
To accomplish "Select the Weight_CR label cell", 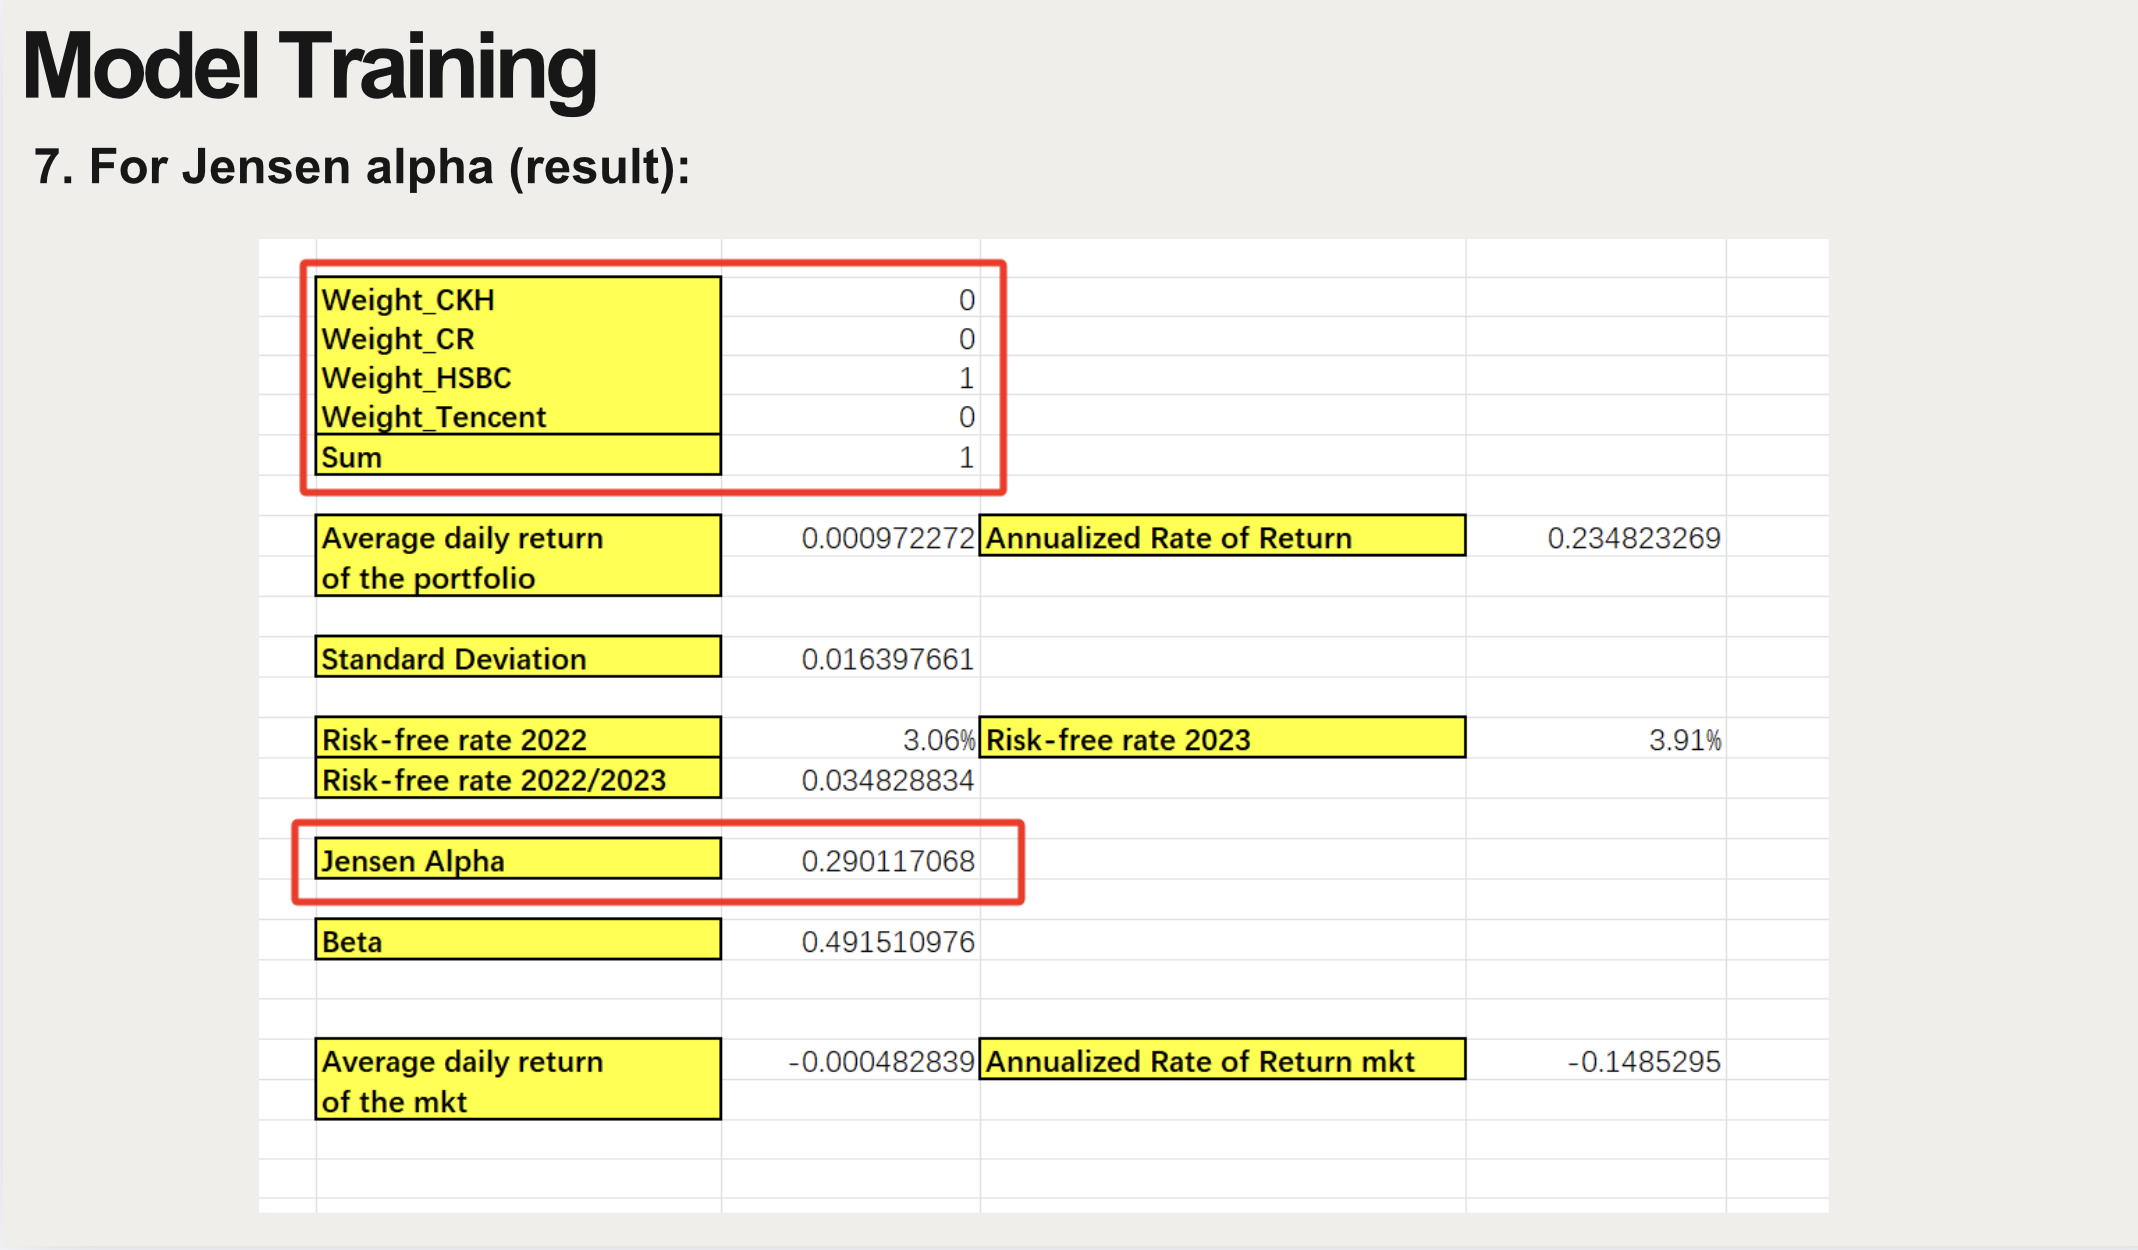I will coord(517,338).
